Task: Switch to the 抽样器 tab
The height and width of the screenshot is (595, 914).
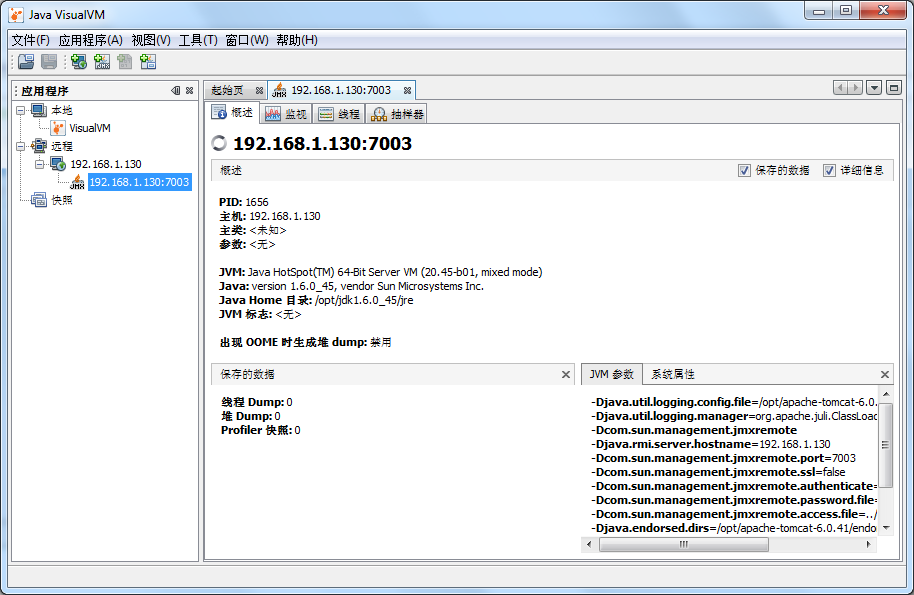Action: coord(397,114)
